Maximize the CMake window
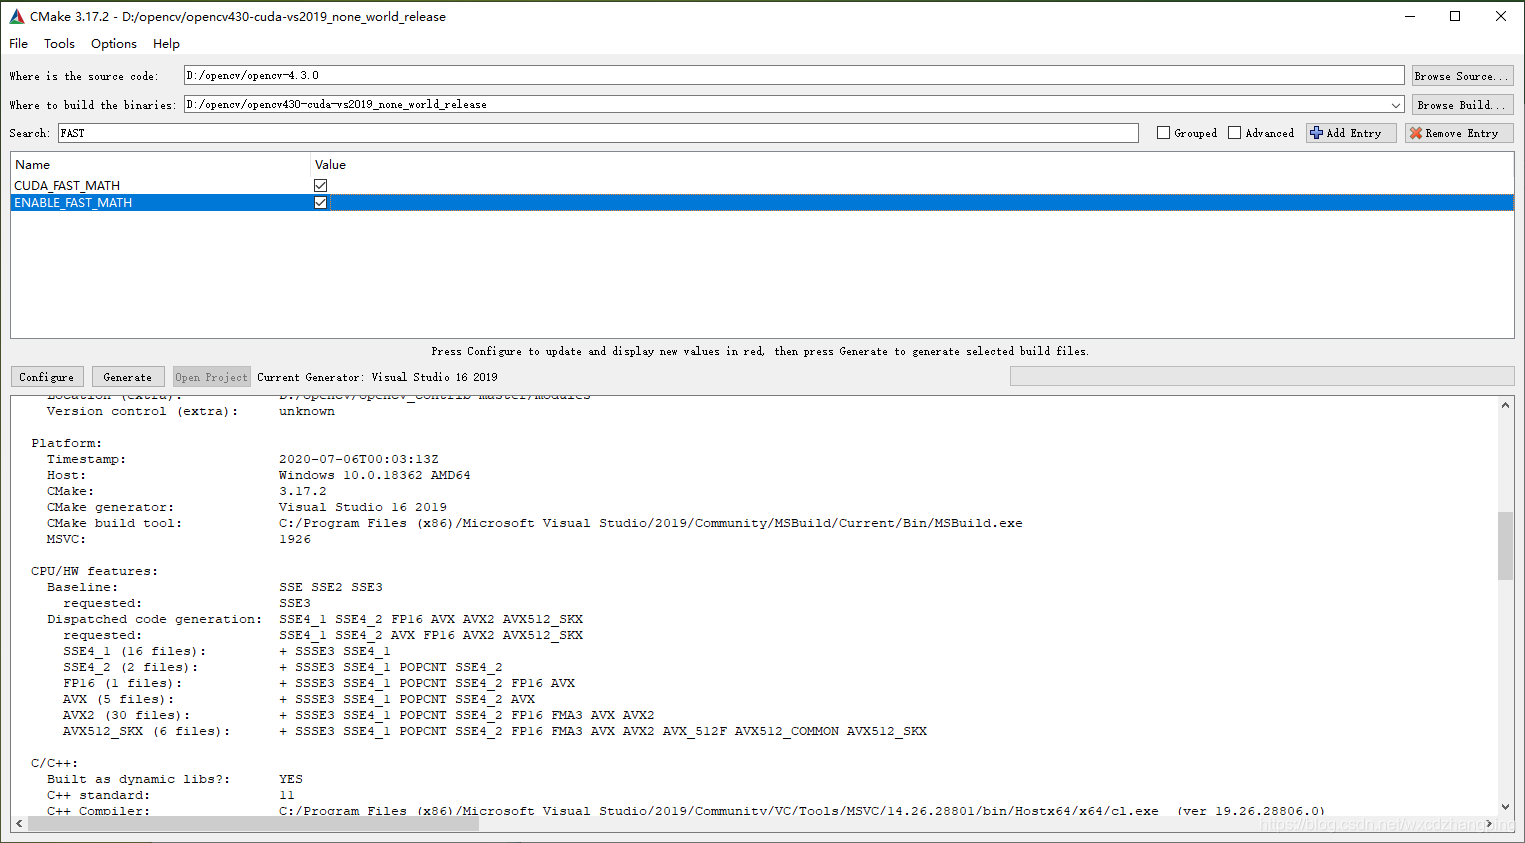Image resolution: width=1525 pixels, height=843 pixels. (1455, 16)
